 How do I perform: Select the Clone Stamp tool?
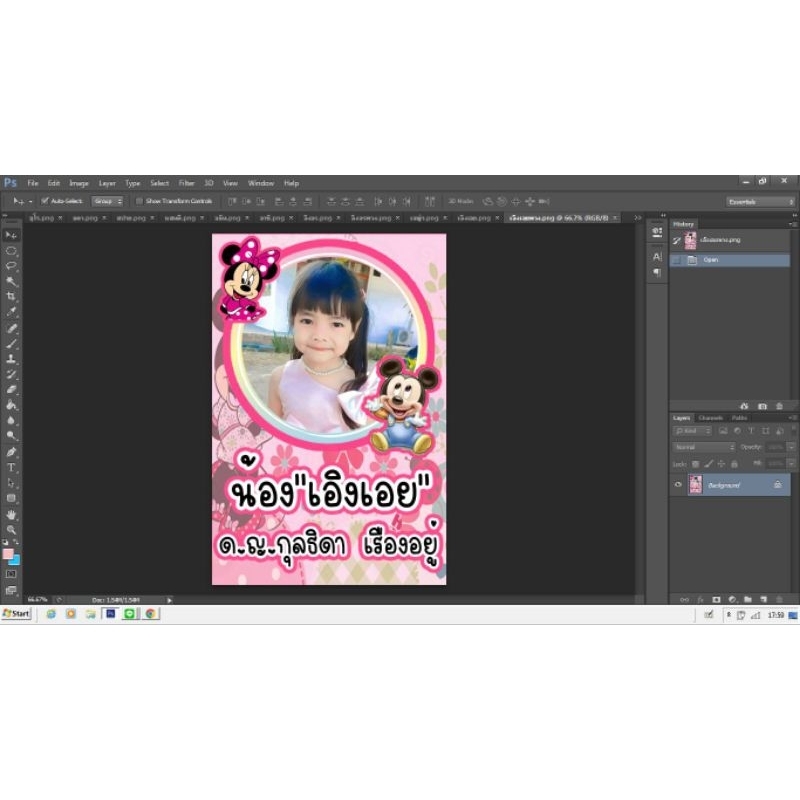pyautogui.click(x=11, y=359)
